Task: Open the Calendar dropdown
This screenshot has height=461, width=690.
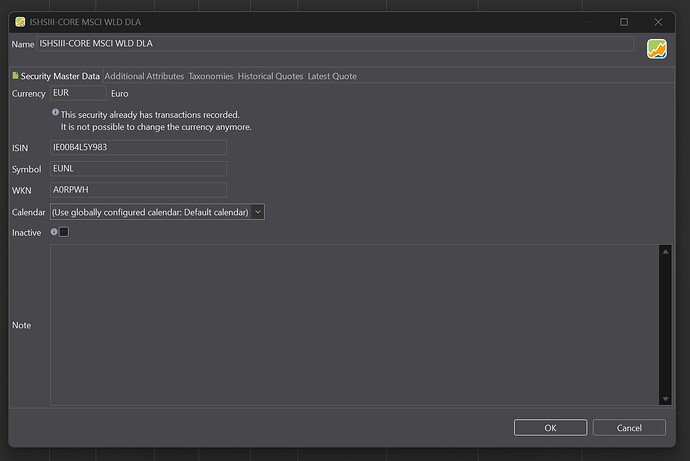Action: (157, 212)
